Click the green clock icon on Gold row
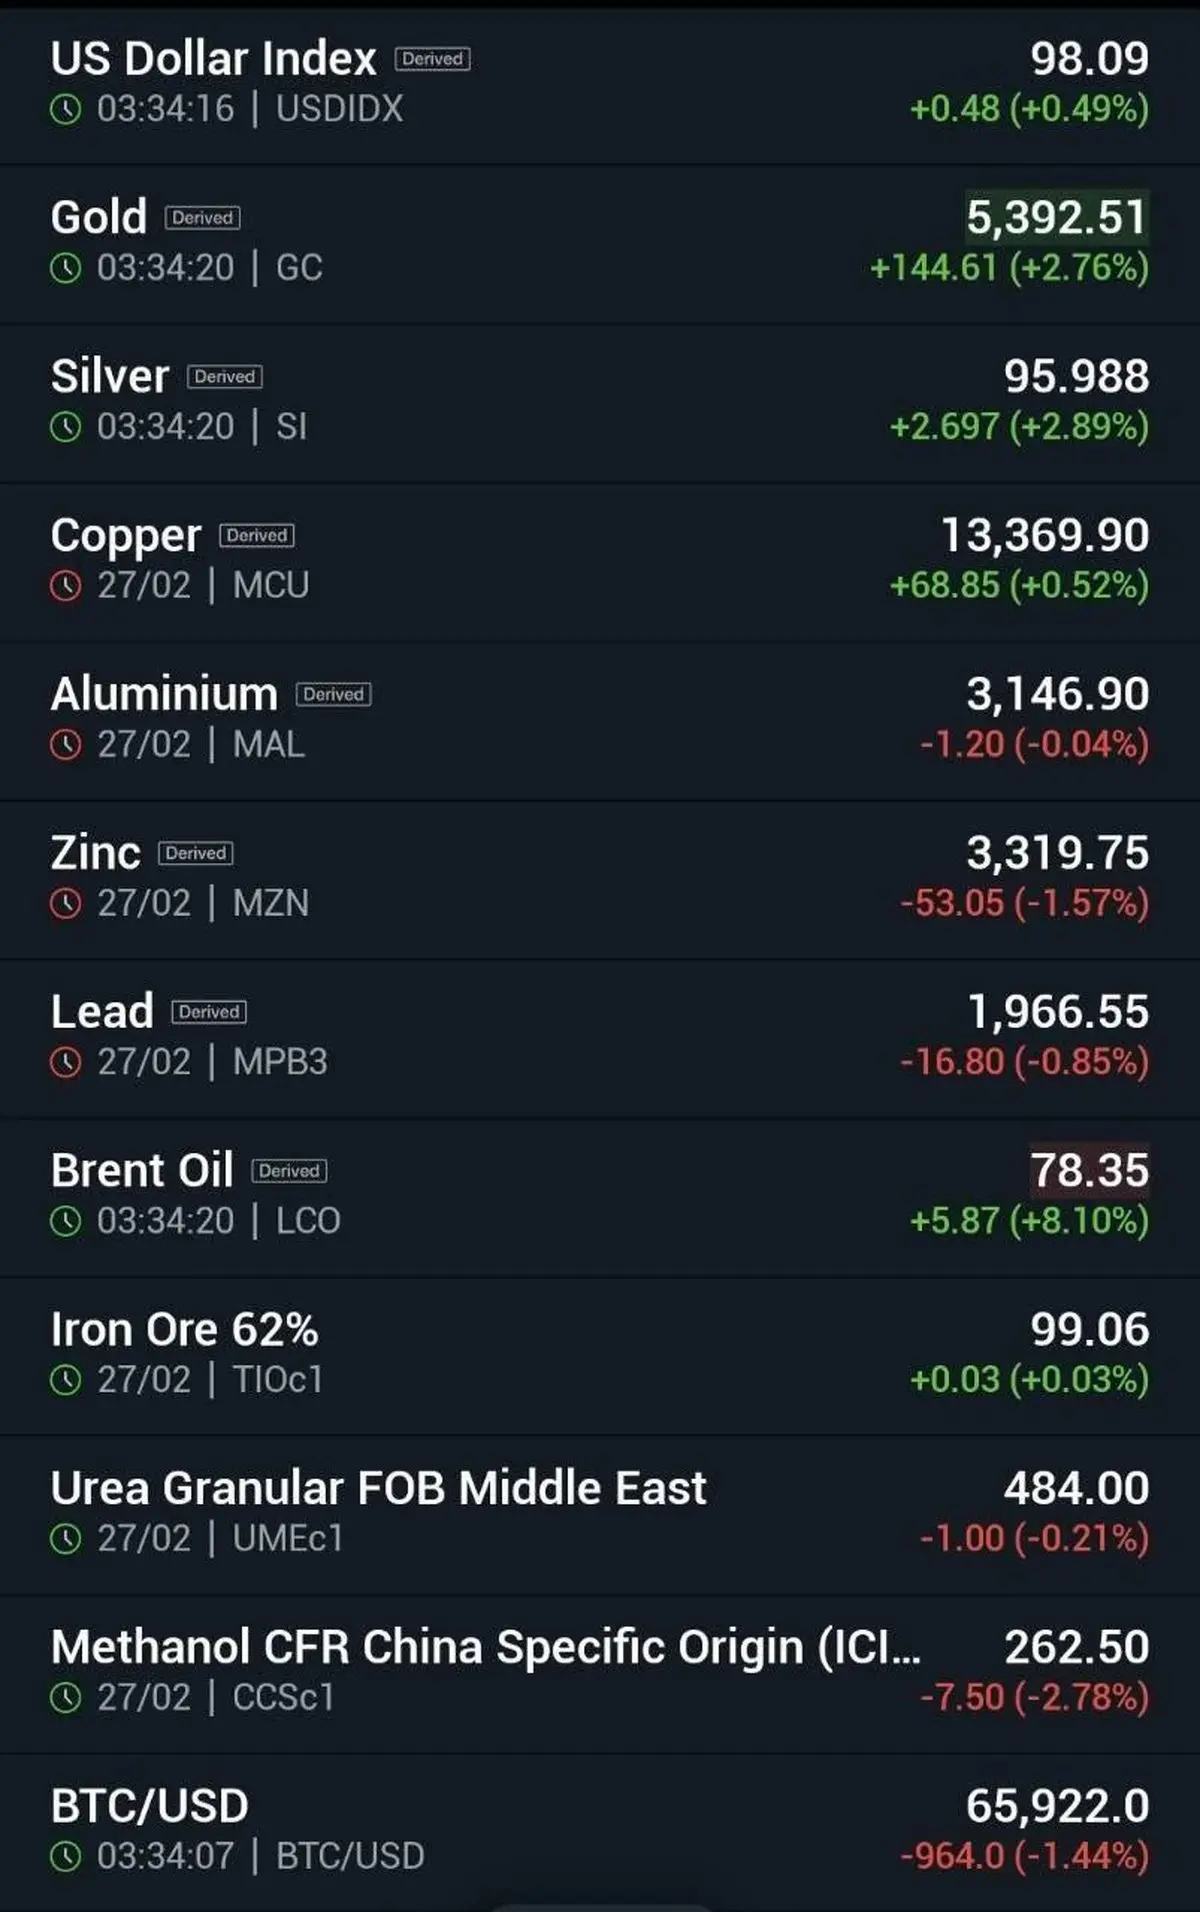This screenshot has width=1200, height=1912. click(65, 268)
